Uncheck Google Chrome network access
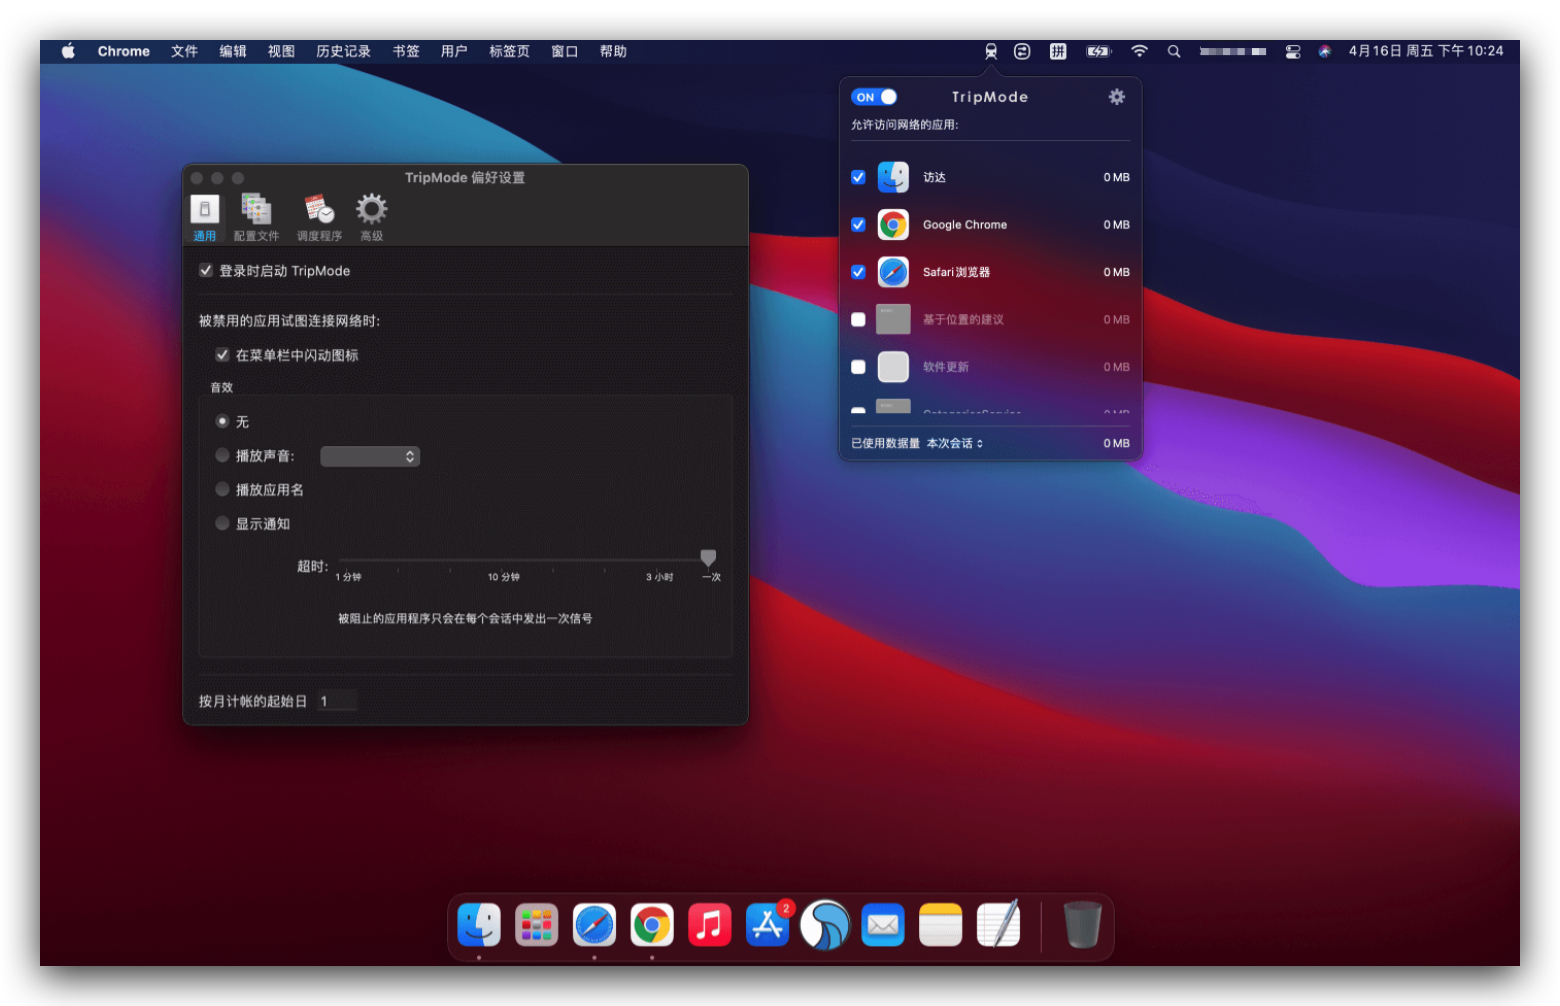 click(x=858, y=225)
